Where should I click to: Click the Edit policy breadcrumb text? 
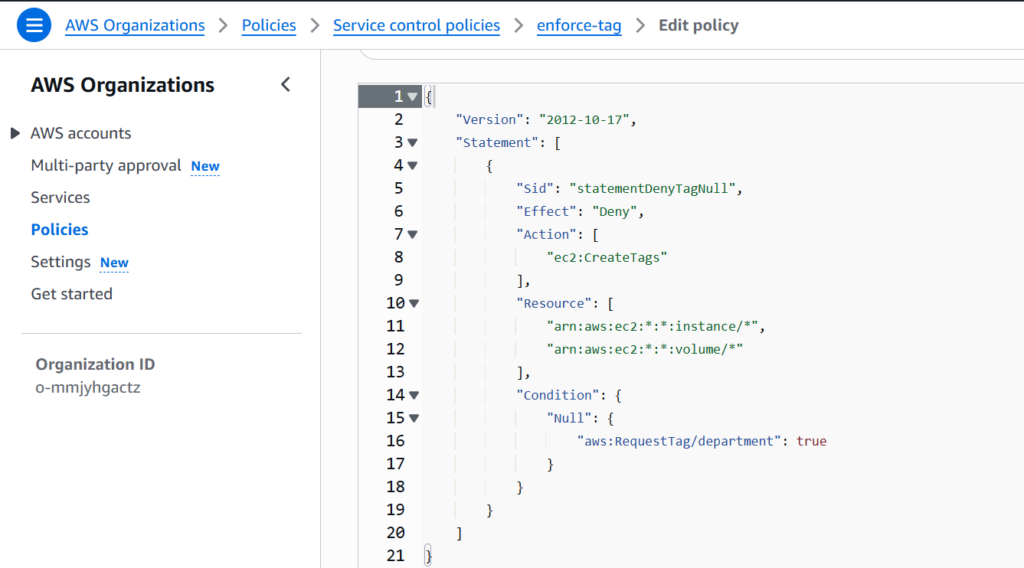coord(698,25)
